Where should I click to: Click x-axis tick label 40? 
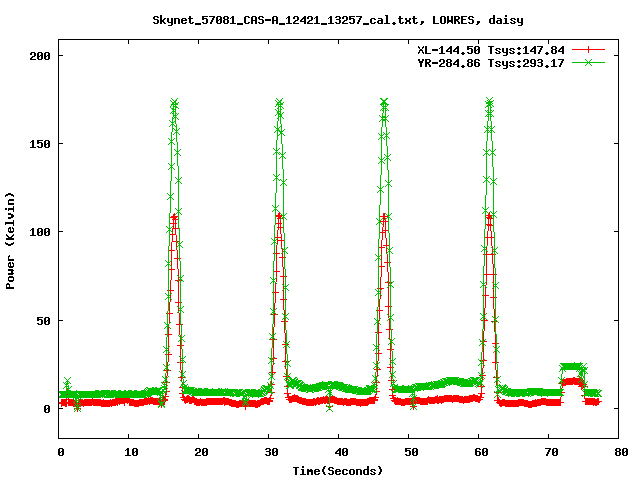click(341, 452)
